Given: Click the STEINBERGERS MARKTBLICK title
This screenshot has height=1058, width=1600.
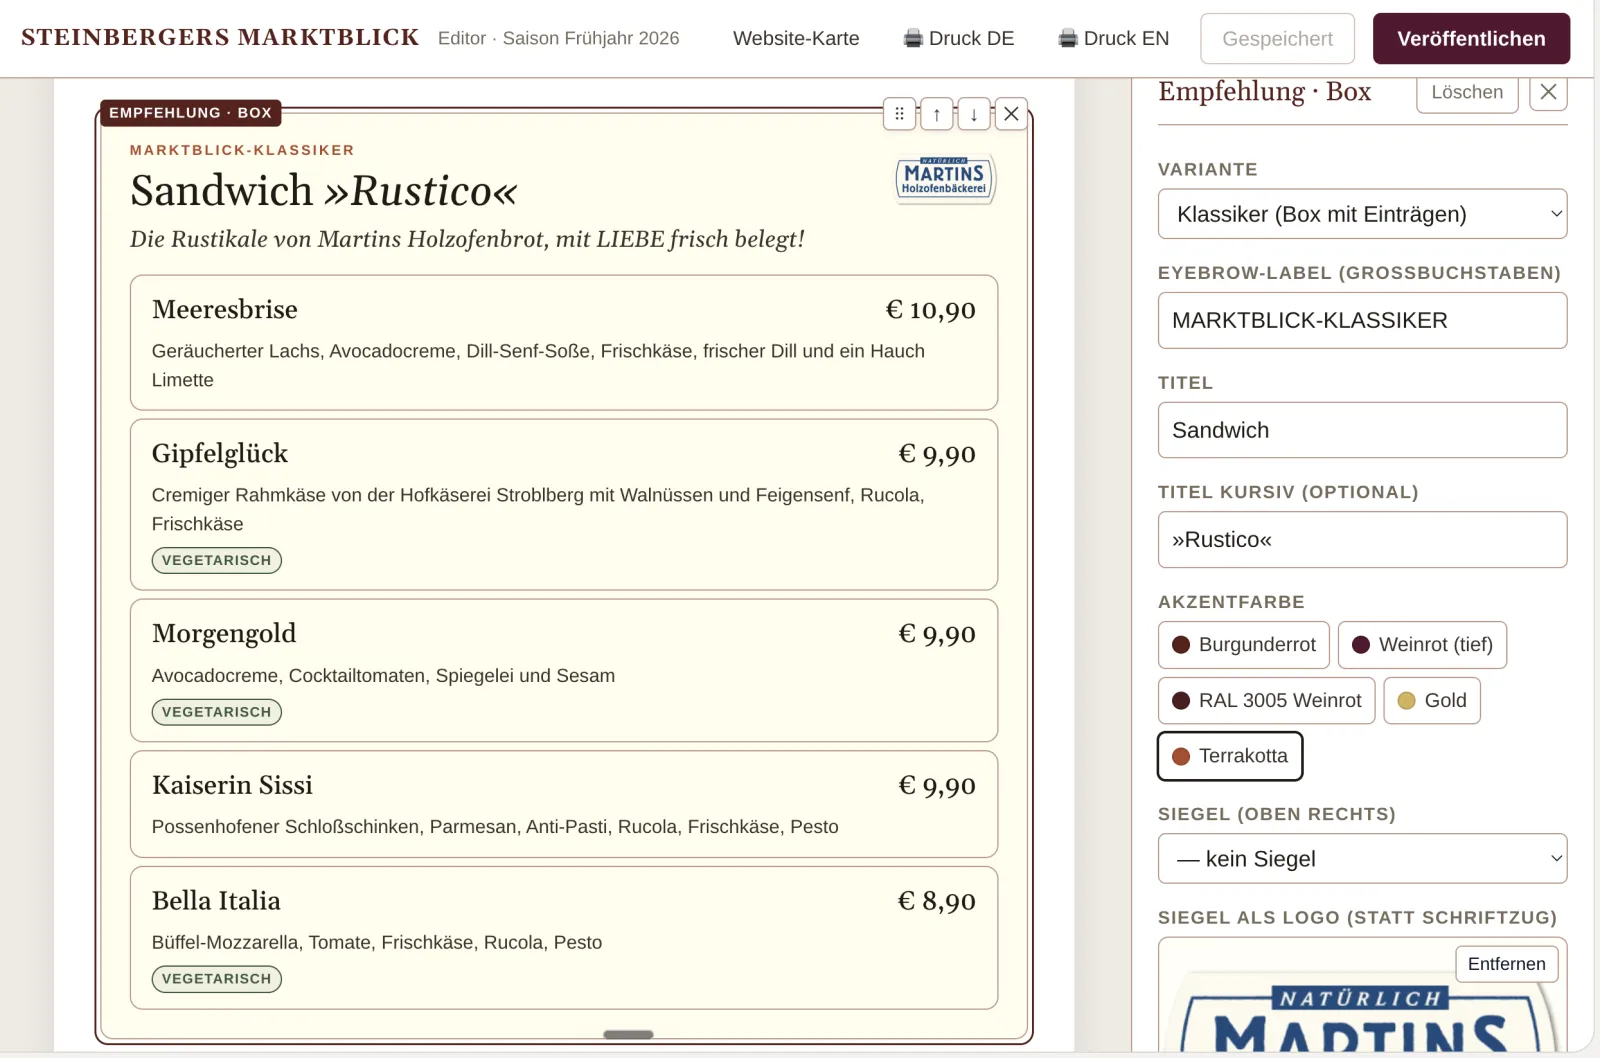Looking at the screenshot, I should (220, 38).
